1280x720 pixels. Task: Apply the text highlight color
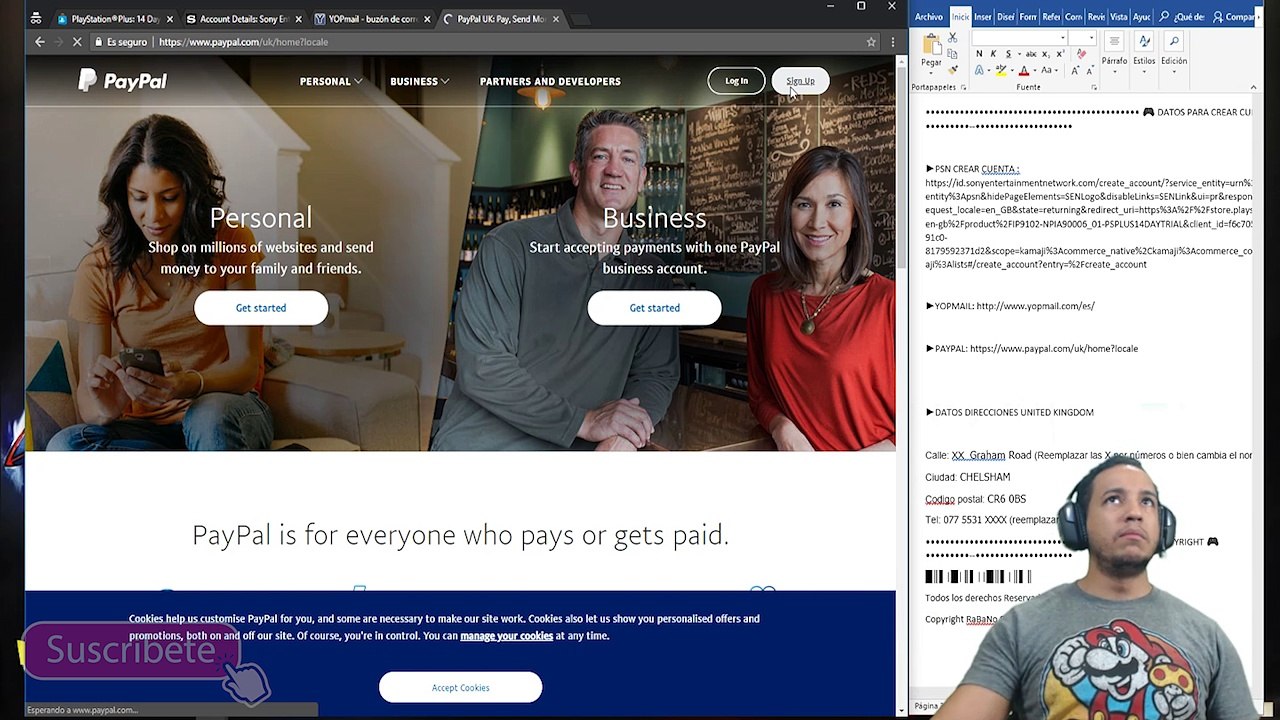tap(1000, 70)
